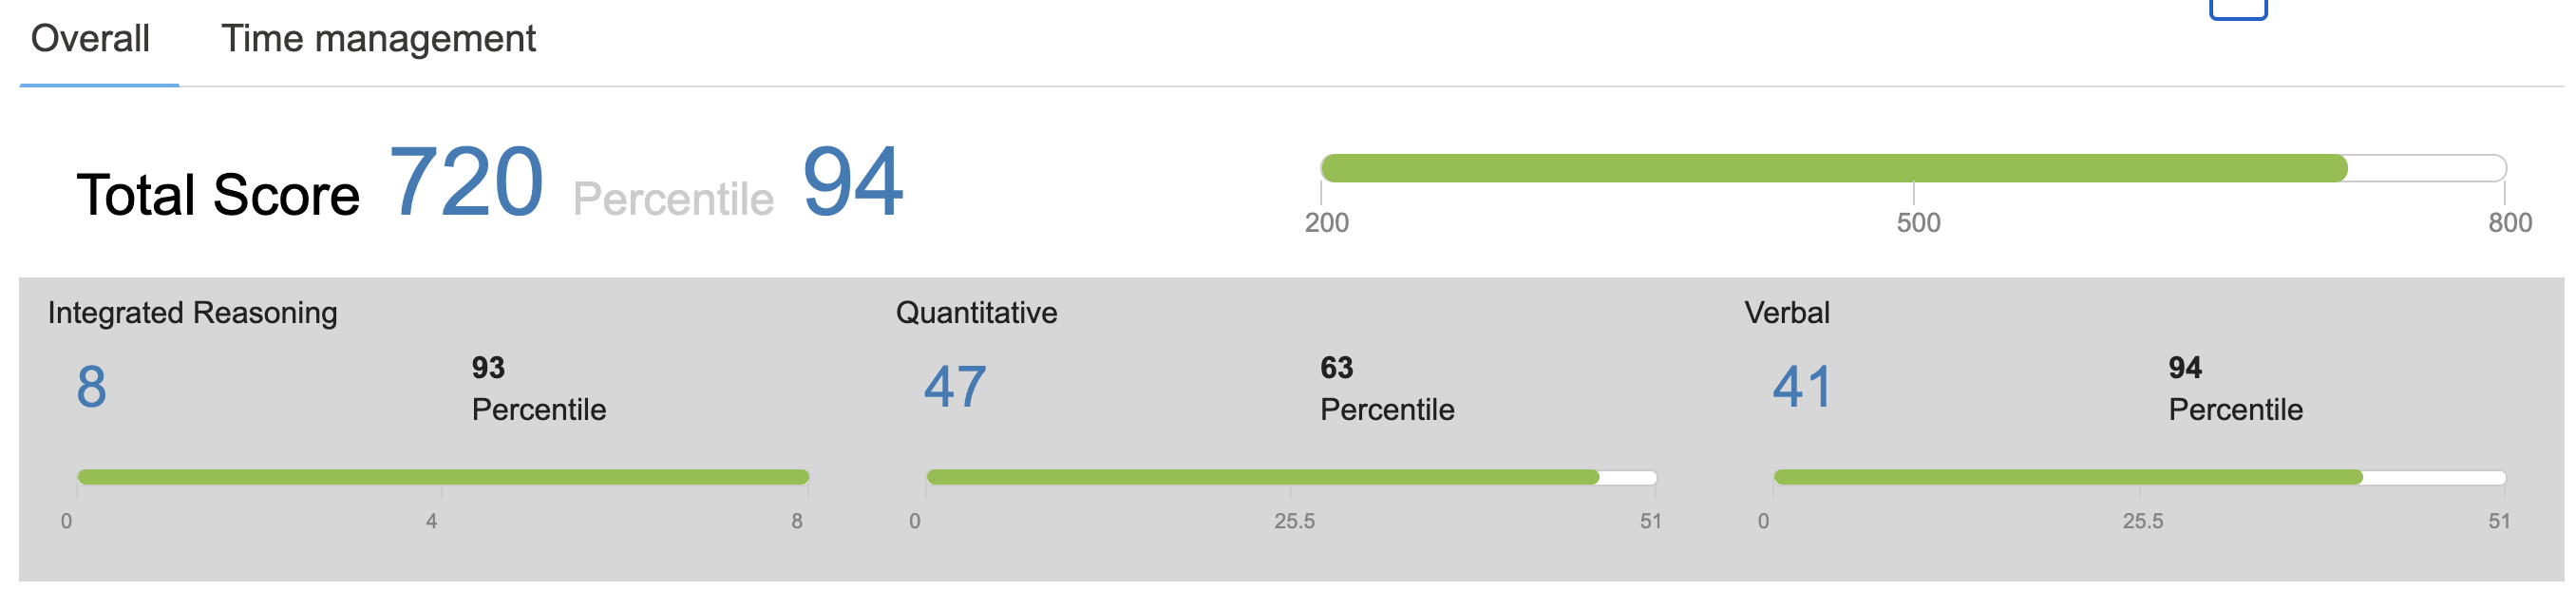This screenshot has width=2576, height=591.
Task: Click the Verbal progress bar
Action: click(x=2139, y=477)
